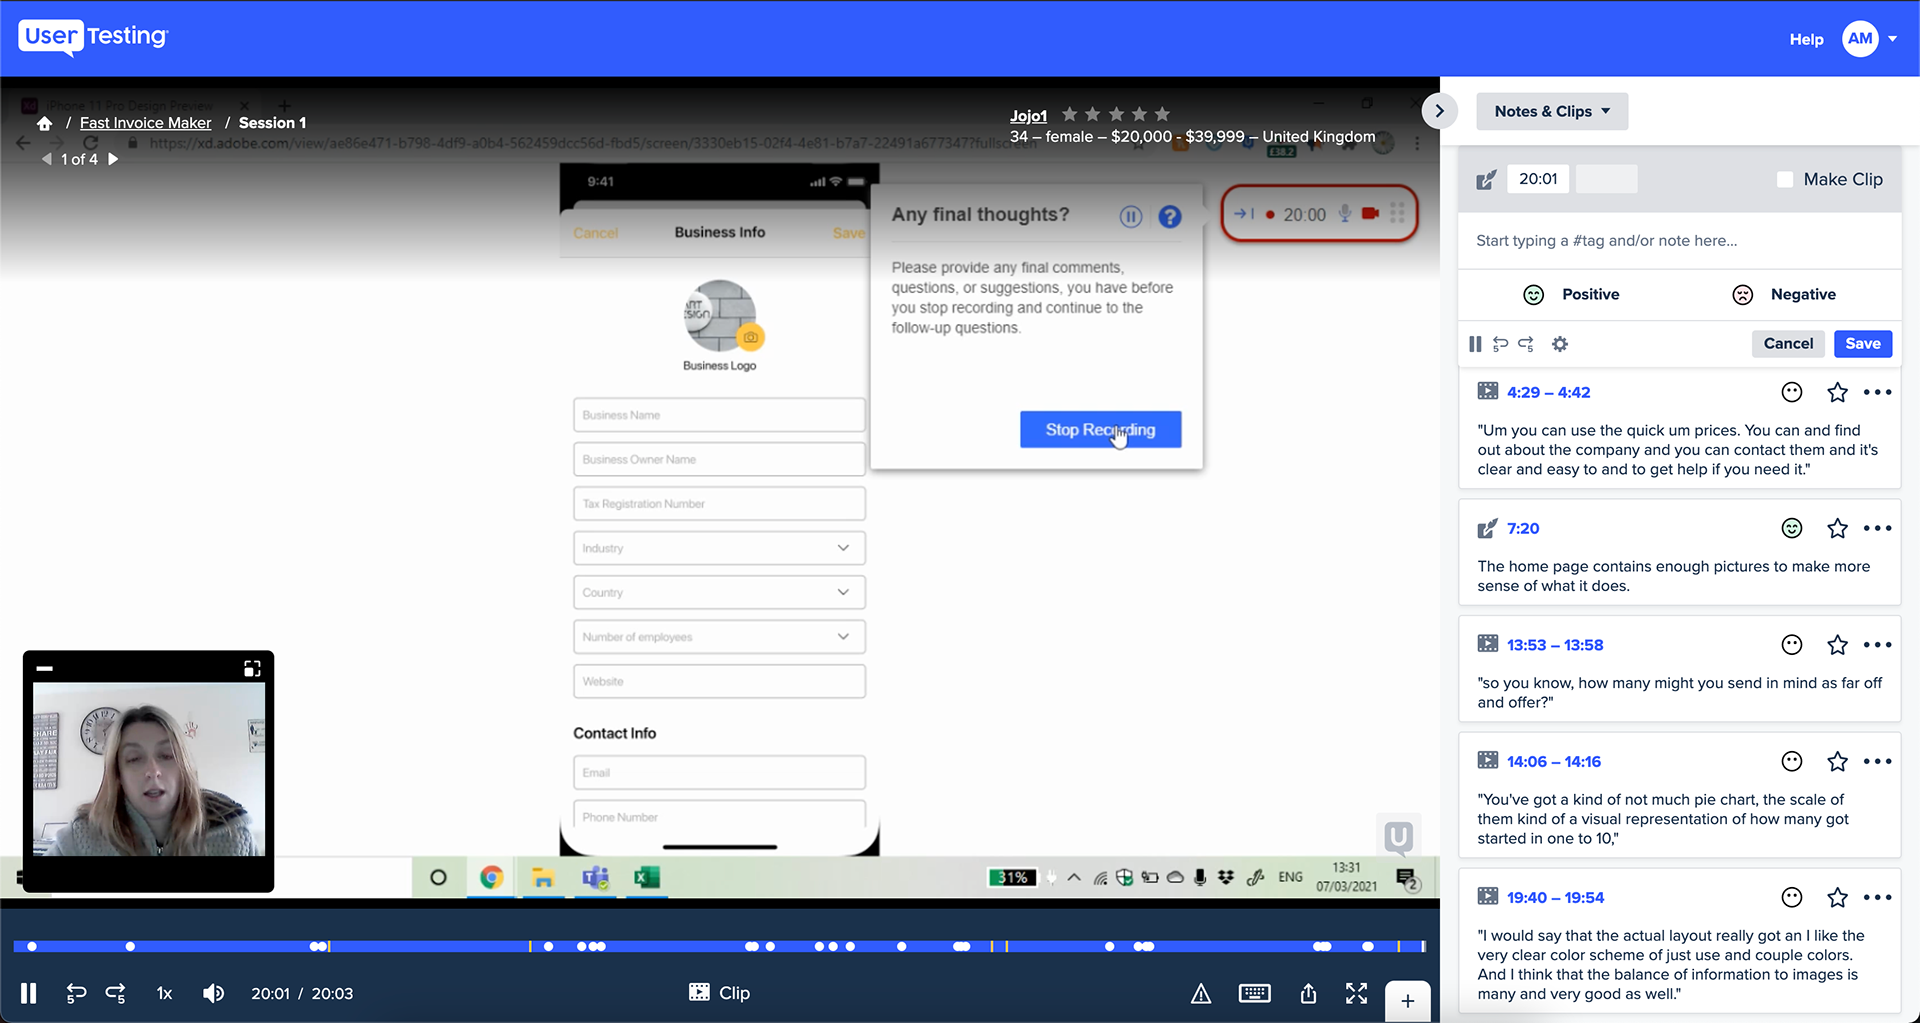Open the Notes & Clips dropdown

(x=1552, y=111)
